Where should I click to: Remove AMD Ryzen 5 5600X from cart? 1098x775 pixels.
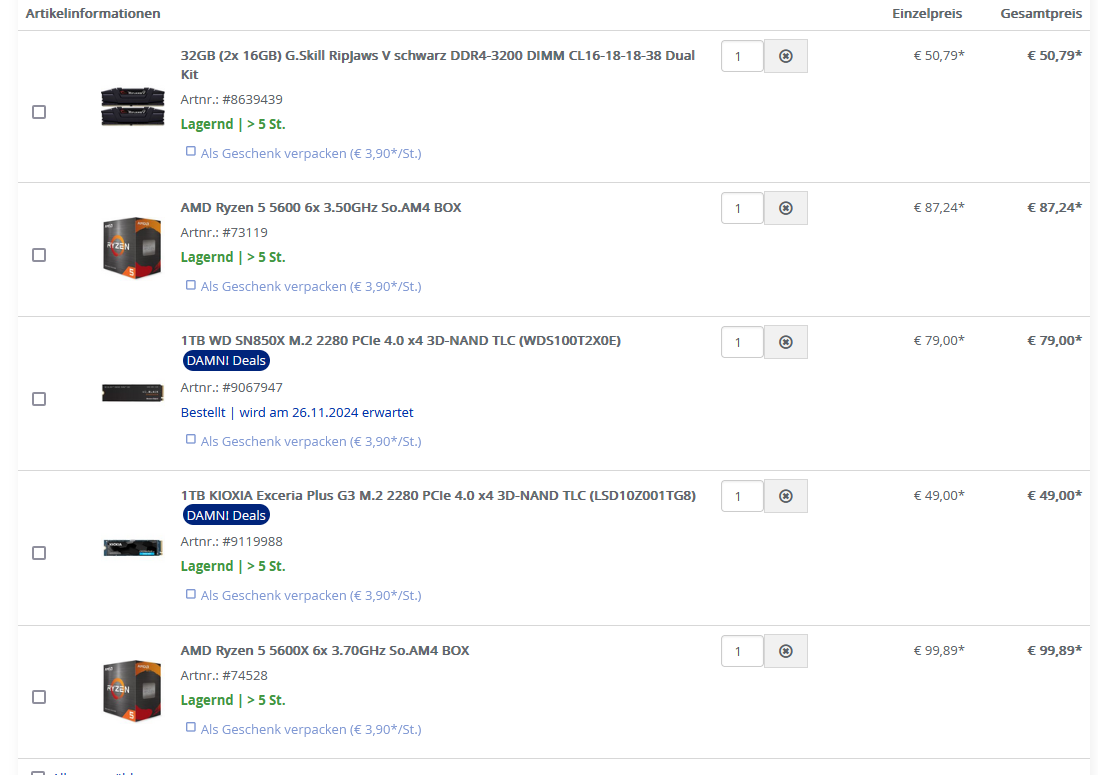[785, 651]
